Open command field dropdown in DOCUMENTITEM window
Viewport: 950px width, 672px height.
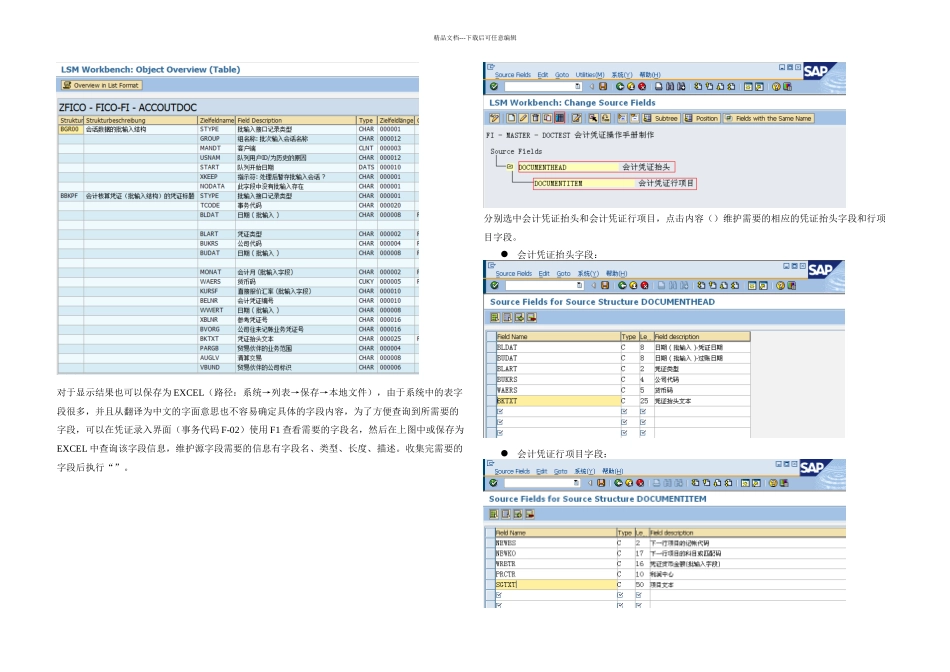[576, 483]
